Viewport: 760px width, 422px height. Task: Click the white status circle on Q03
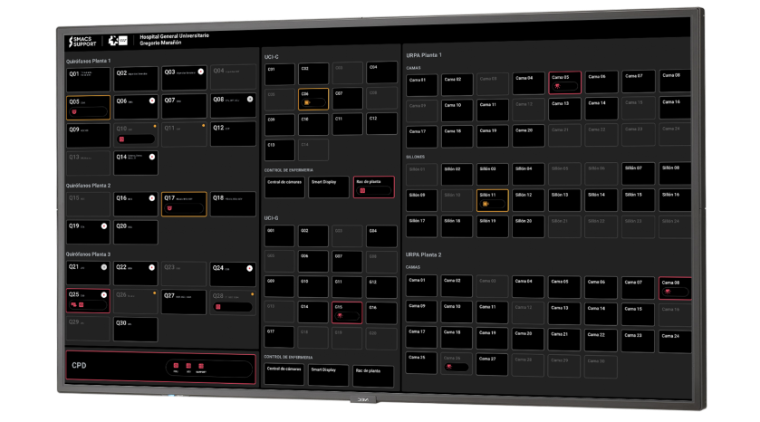(200, 72)
